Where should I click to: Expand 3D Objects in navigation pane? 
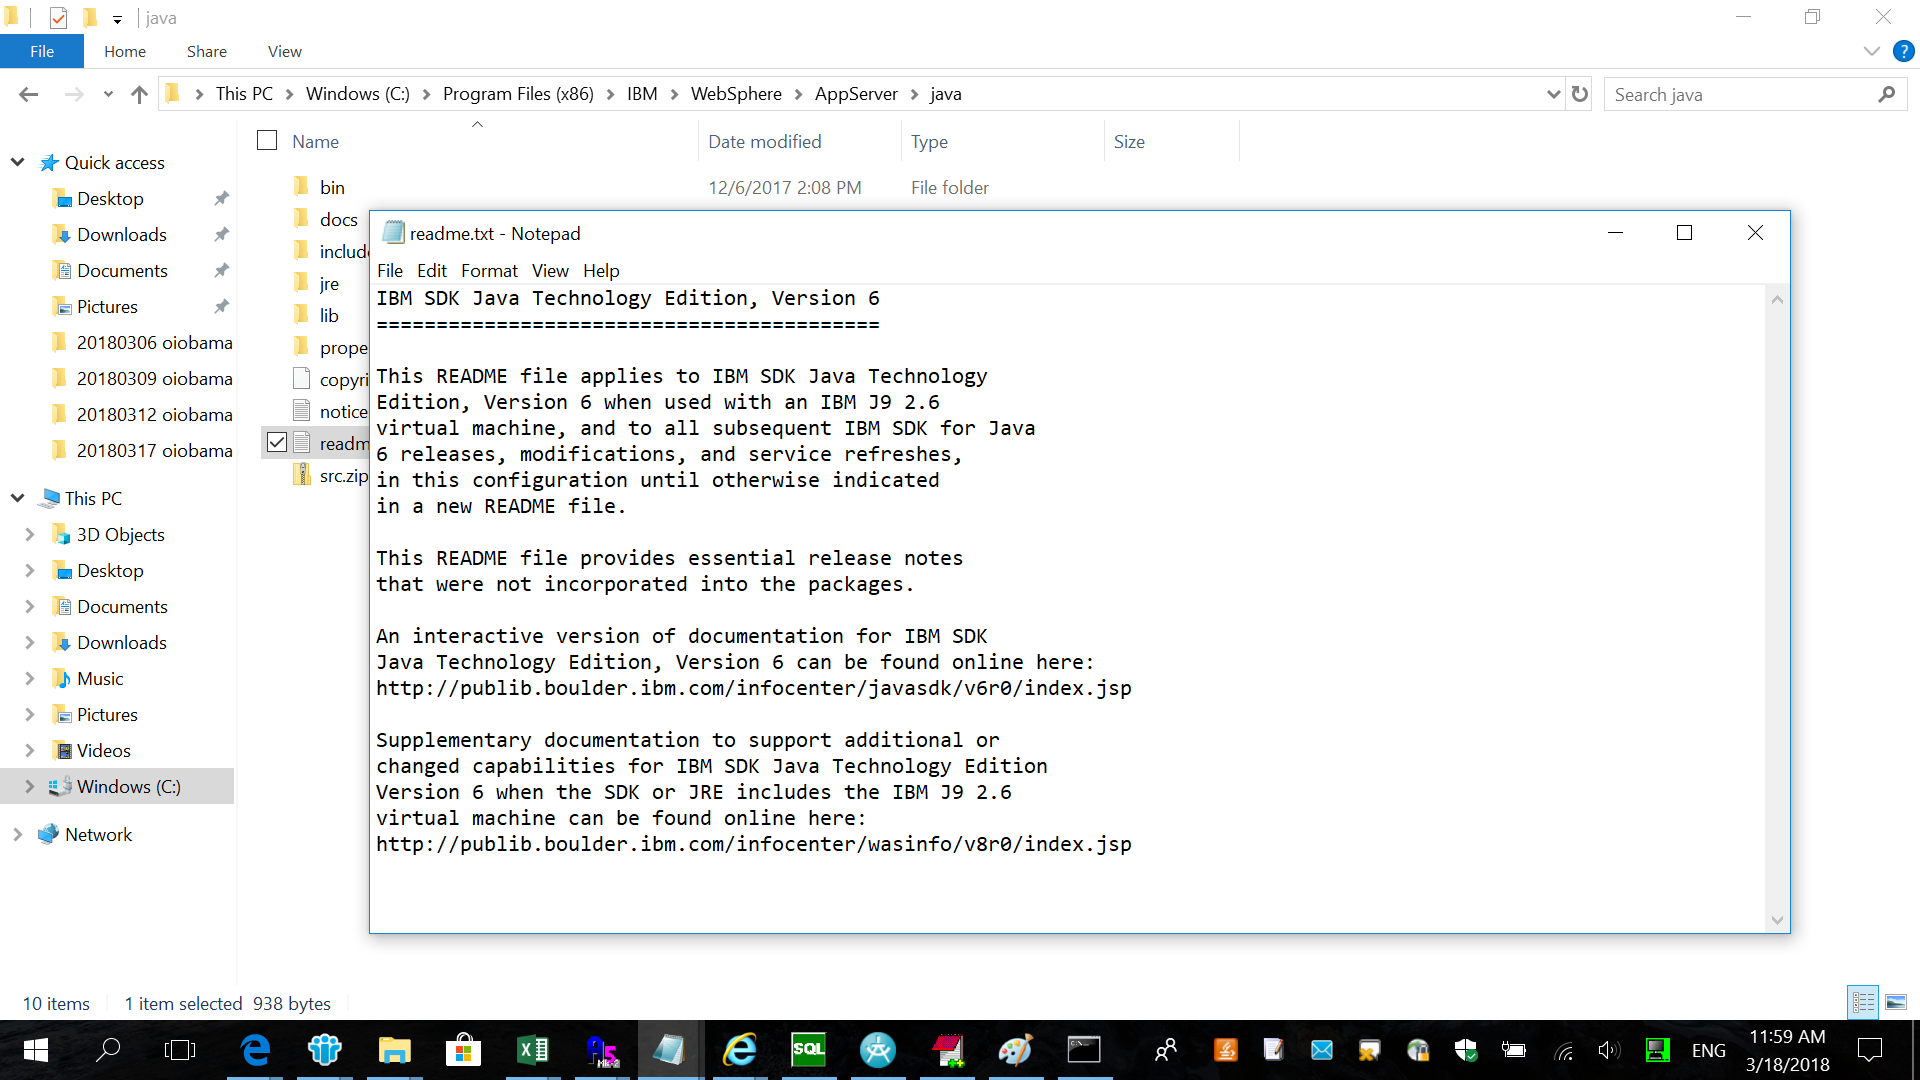click(x=29, y=534)
